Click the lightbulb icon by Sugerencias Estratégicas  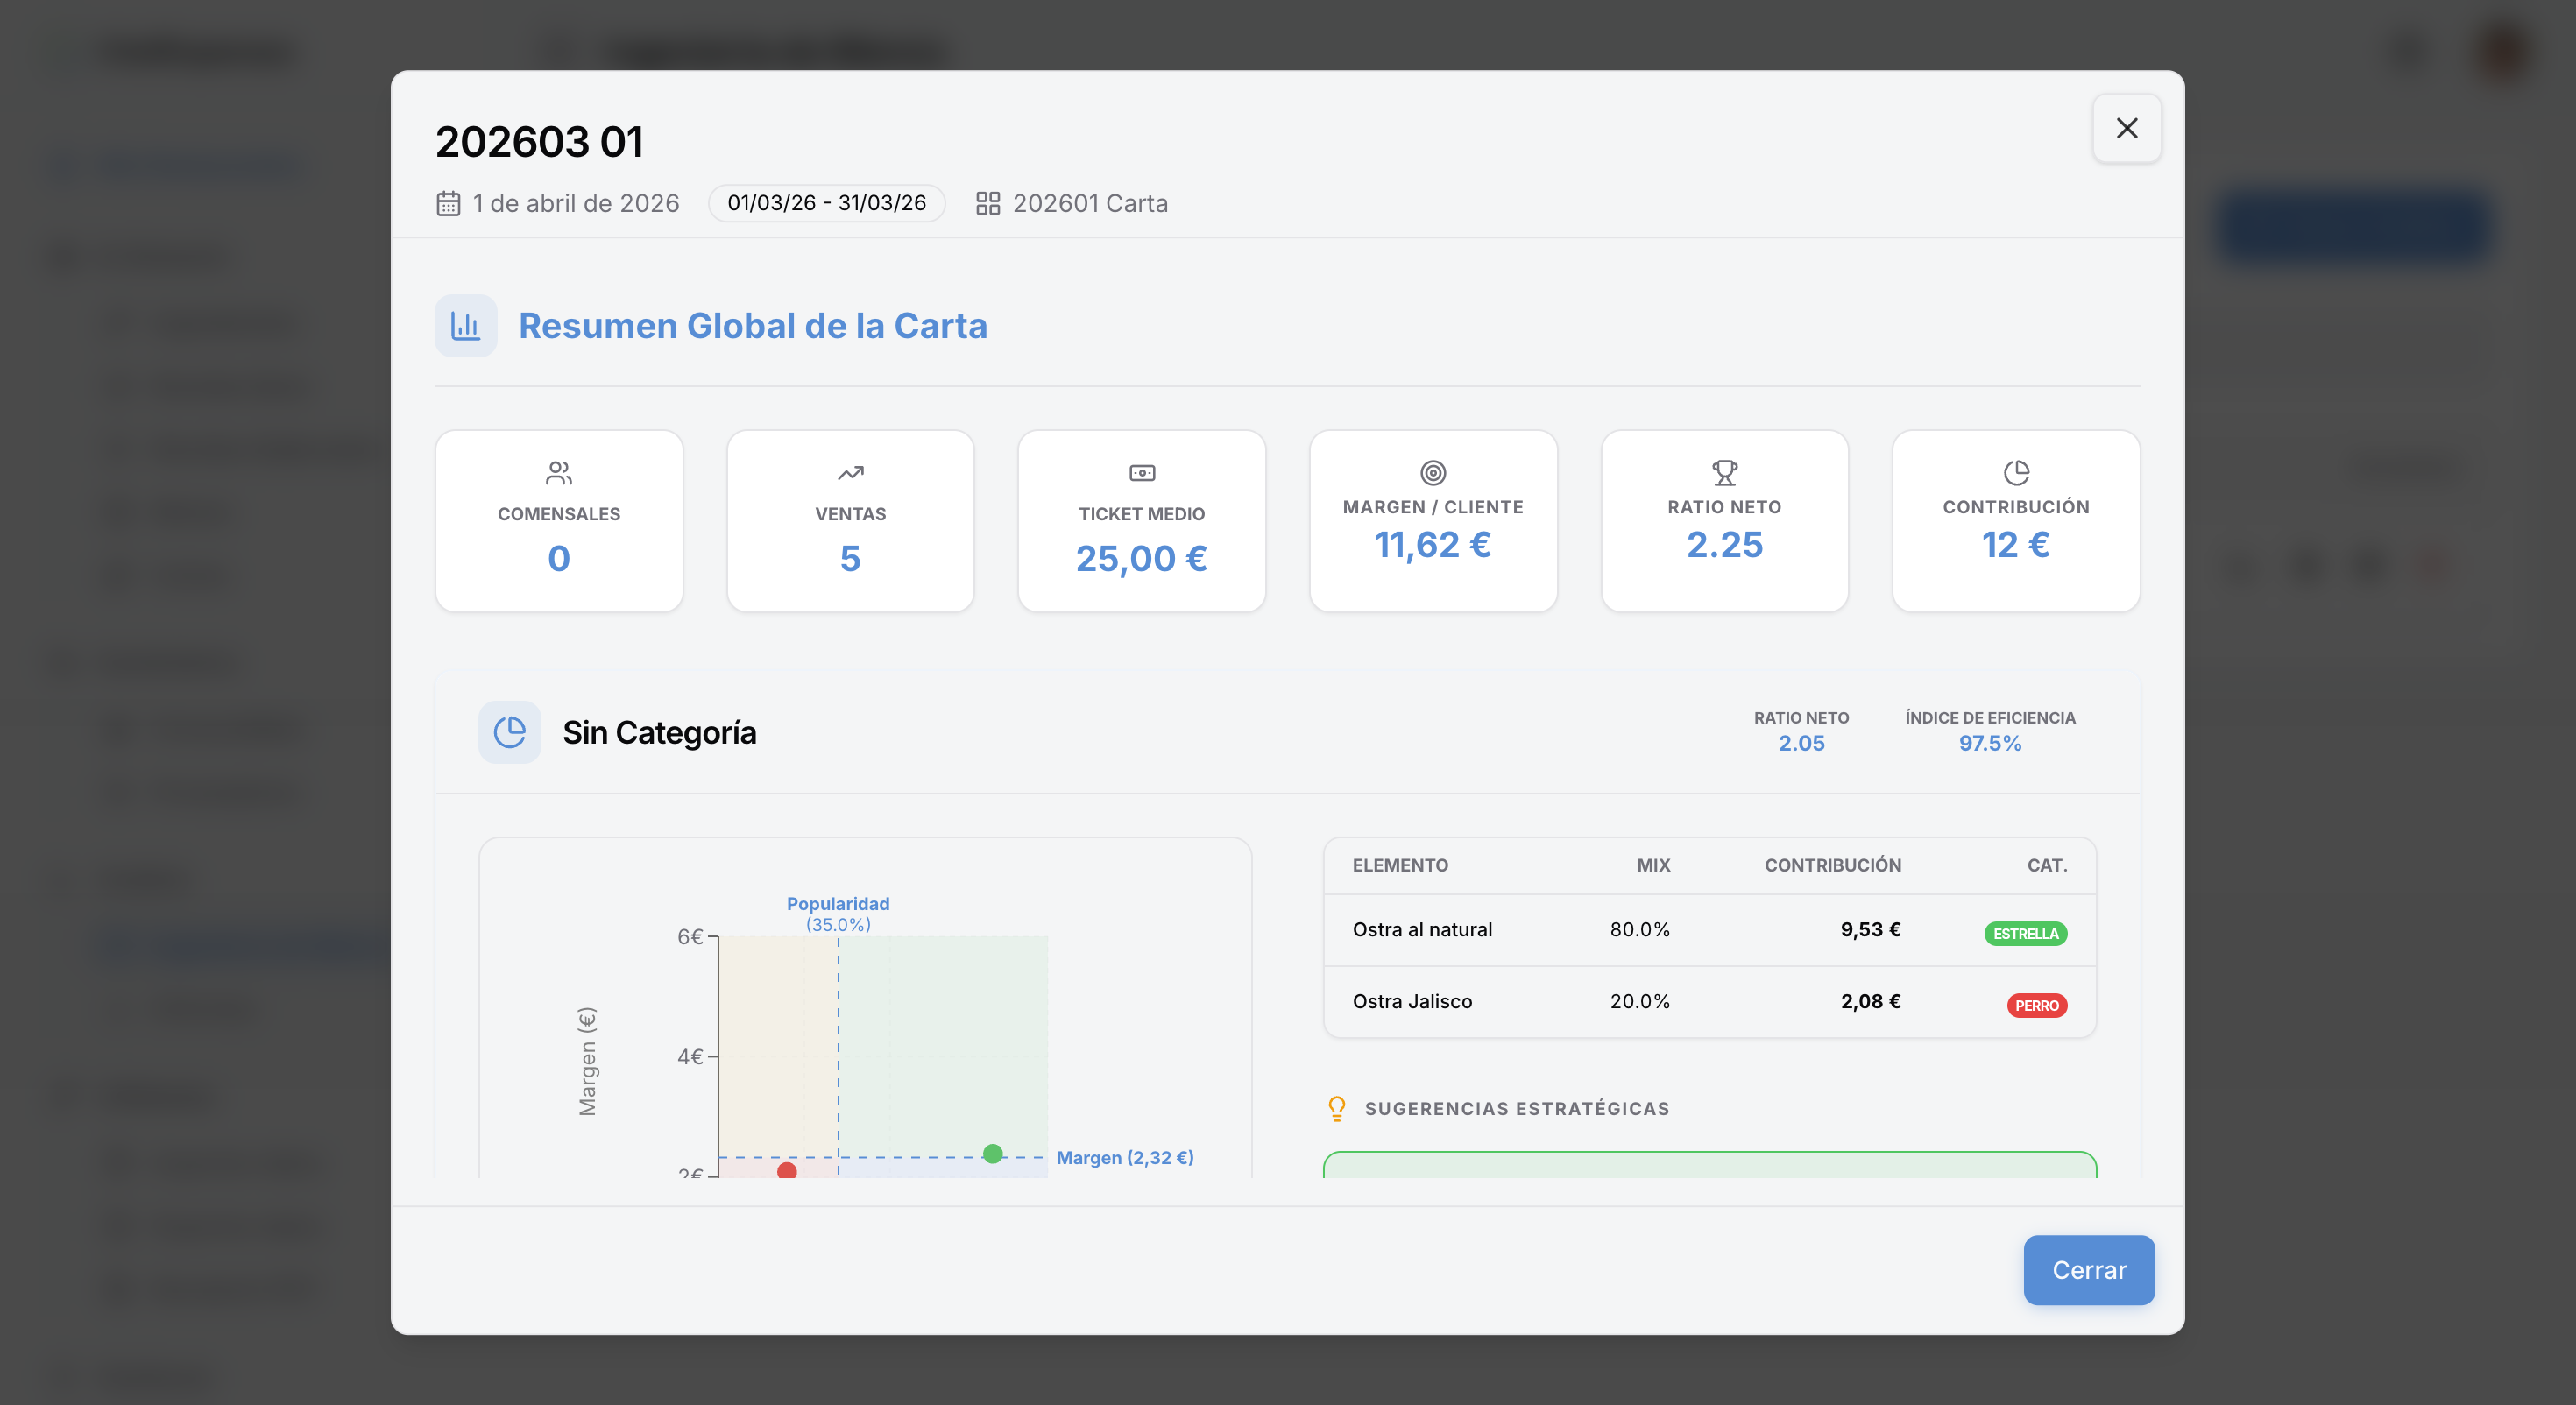point(1337,1108)
